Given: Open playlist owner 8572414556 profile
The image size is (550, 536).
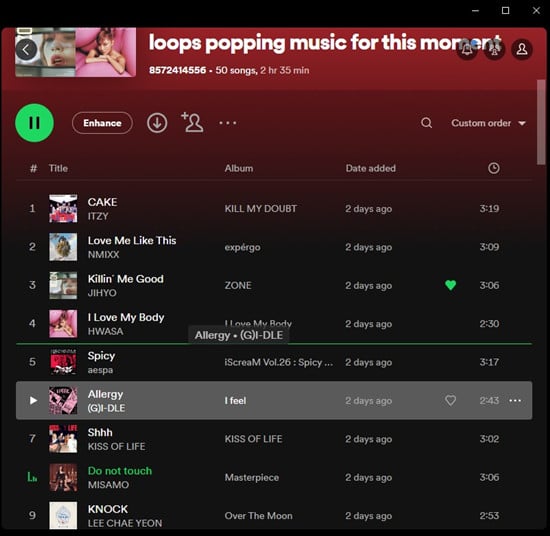Looking at the screenshot, I should (x=177, y=70).
